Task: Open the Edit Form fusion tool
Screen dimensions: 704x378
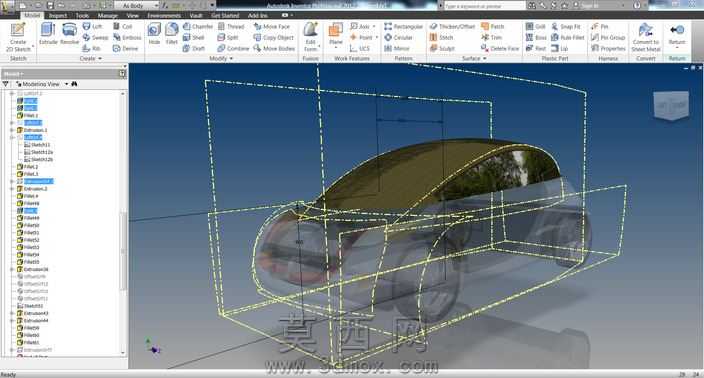Action: [311, 37]
